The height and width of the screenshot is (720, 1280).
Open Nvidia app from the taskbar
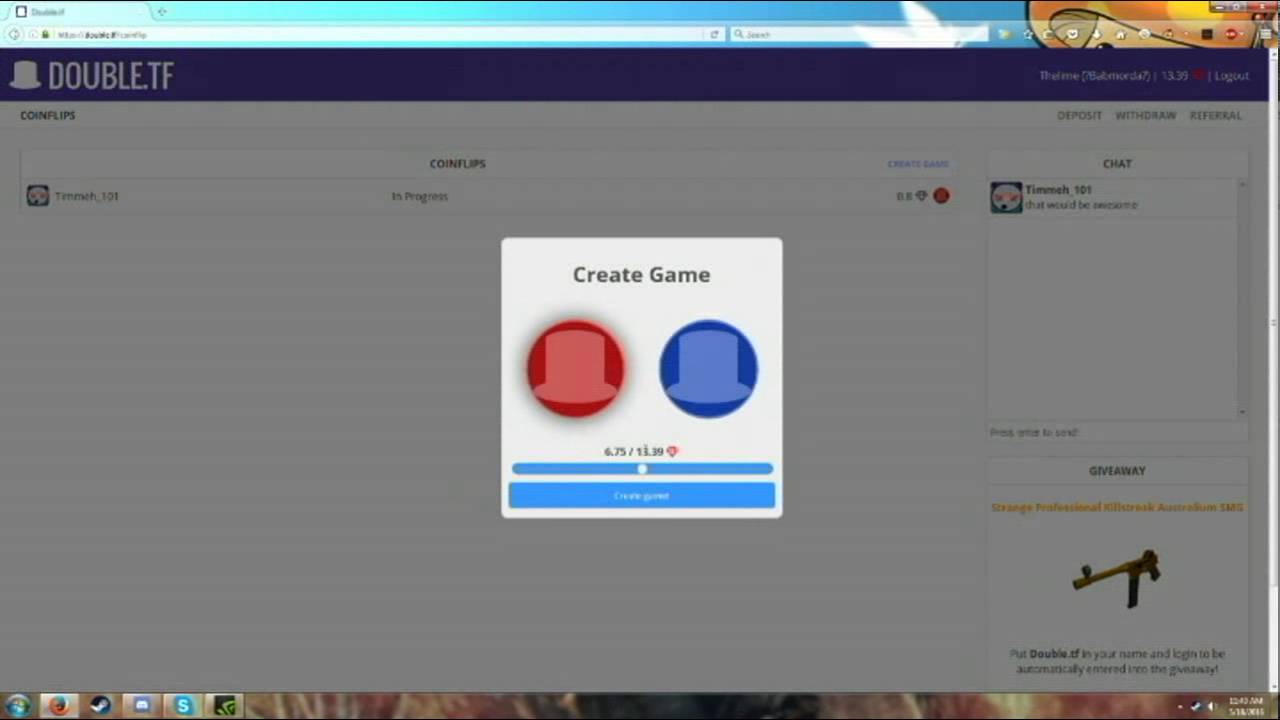226,705
